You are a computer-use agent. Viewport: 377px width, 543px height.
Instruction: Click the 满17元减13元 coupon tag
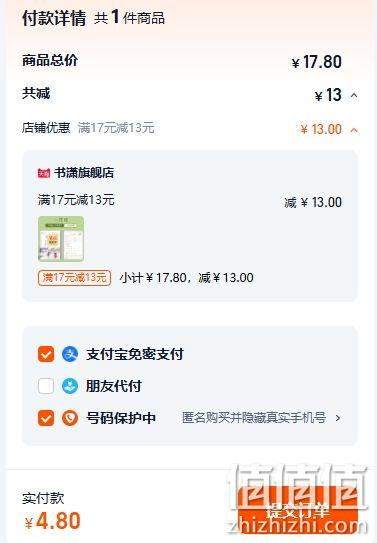click(74, 278)
